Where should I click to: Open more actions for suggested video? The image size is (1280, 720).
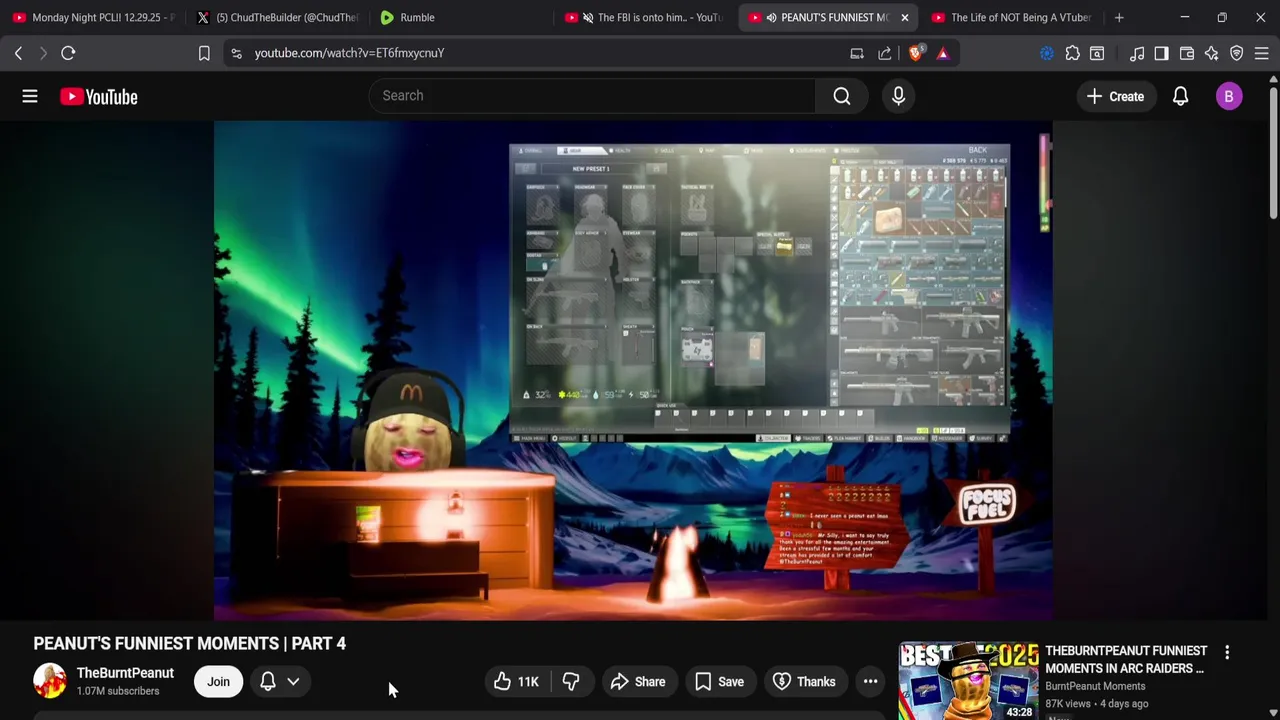point(1227,653)
